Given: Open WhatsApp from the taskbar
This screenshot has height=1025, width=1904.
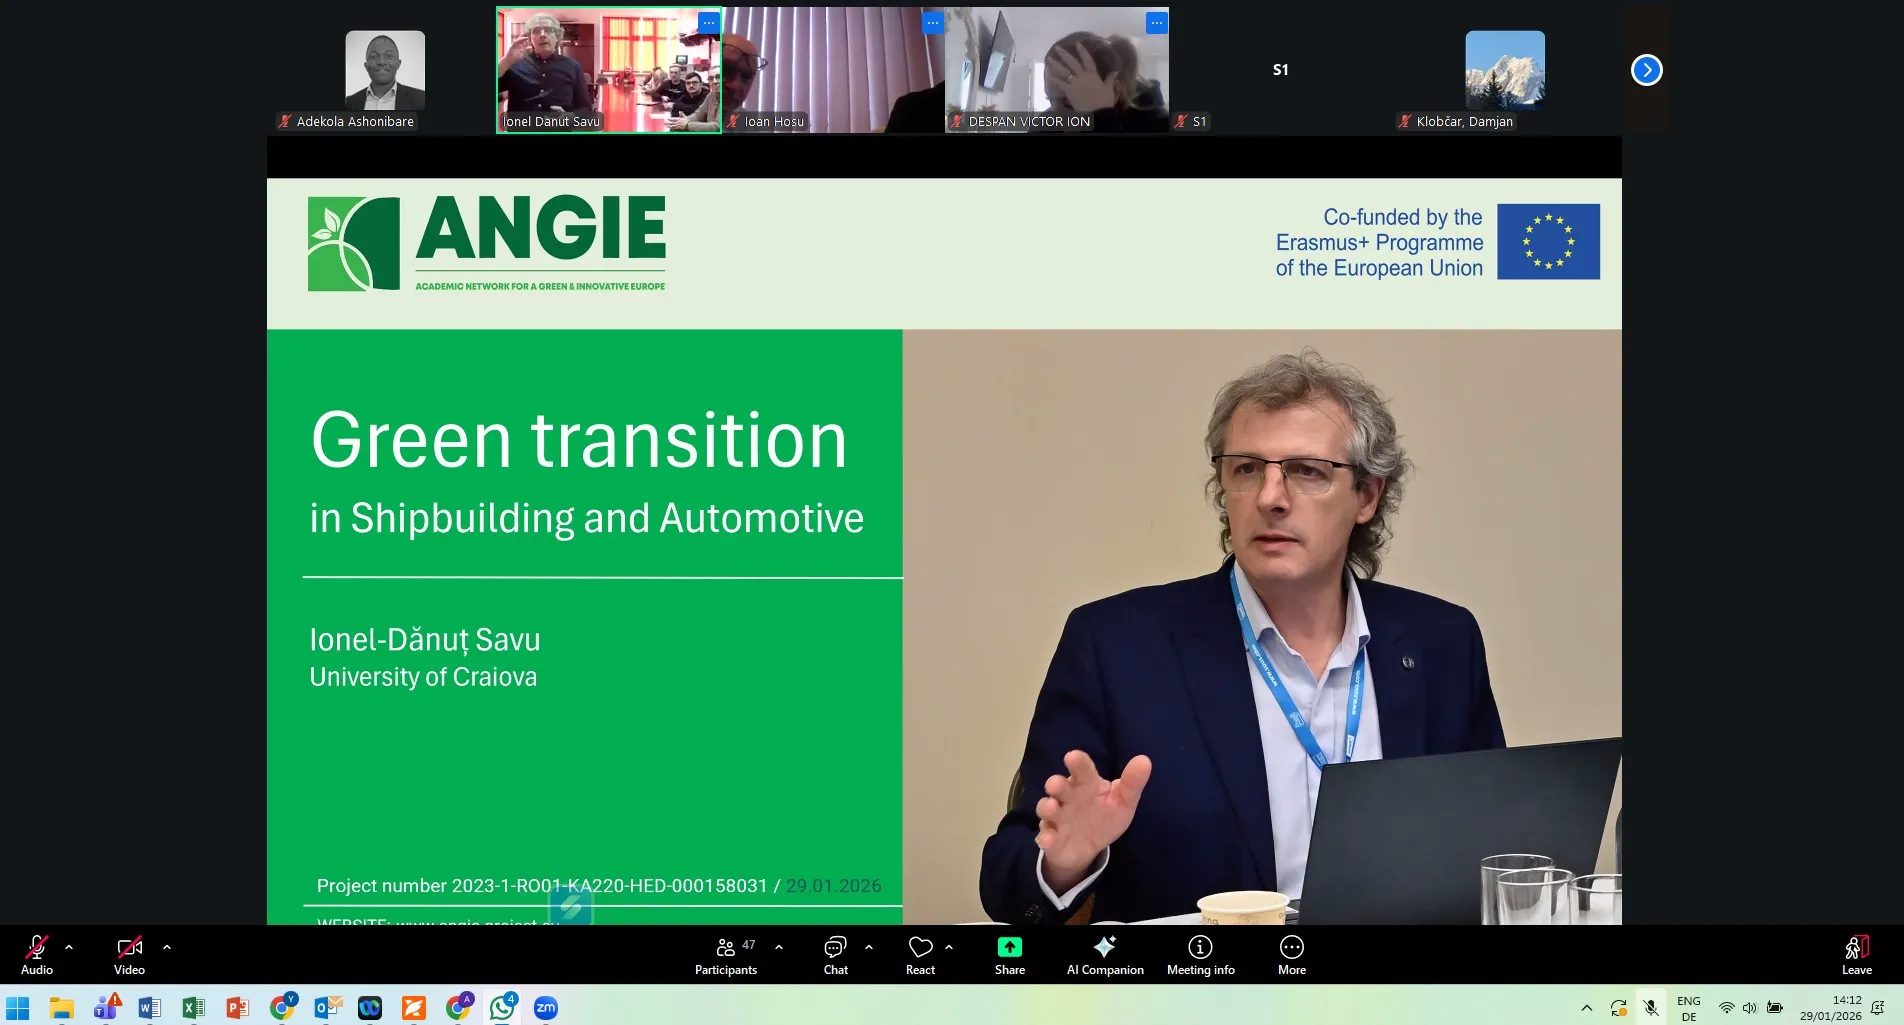Looking at the screenshot, I should coord(502,1008).
